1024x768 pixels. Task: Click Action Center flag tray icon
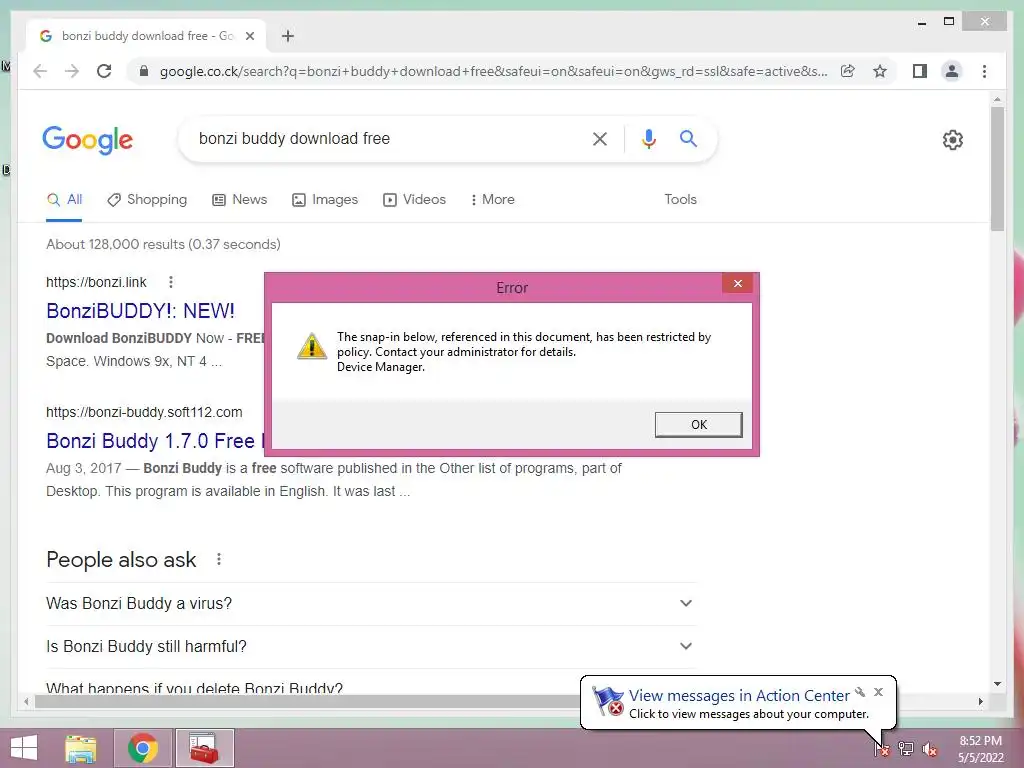[x=881, y=749]
